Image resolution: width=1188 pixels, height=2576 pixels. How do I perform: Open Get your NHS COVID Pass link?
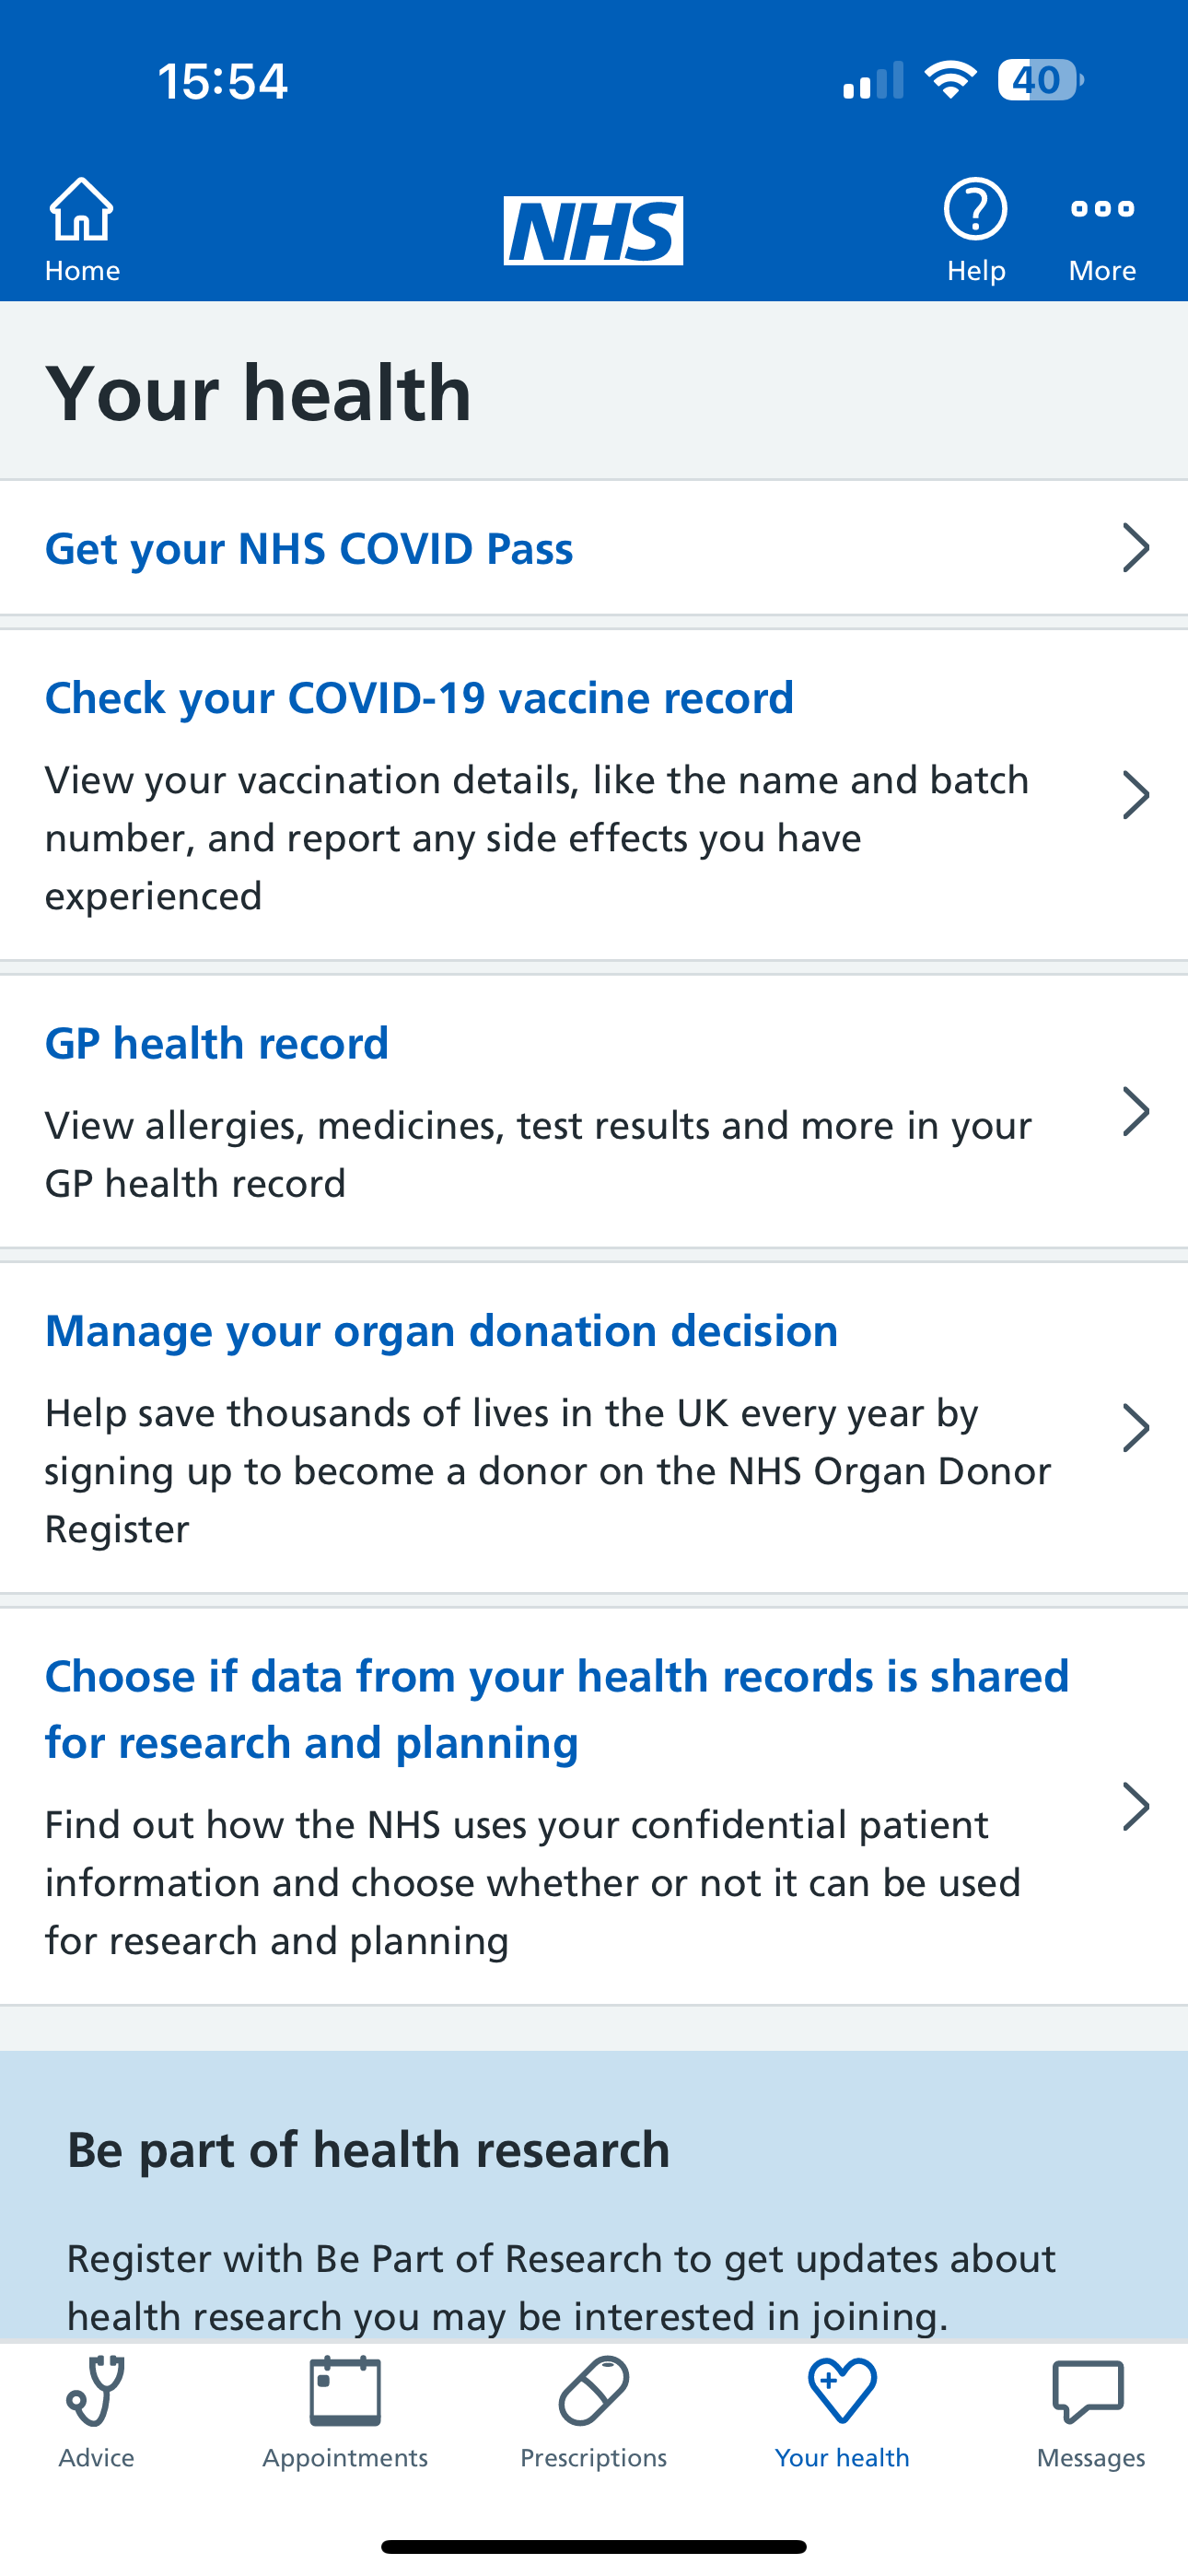309,549
